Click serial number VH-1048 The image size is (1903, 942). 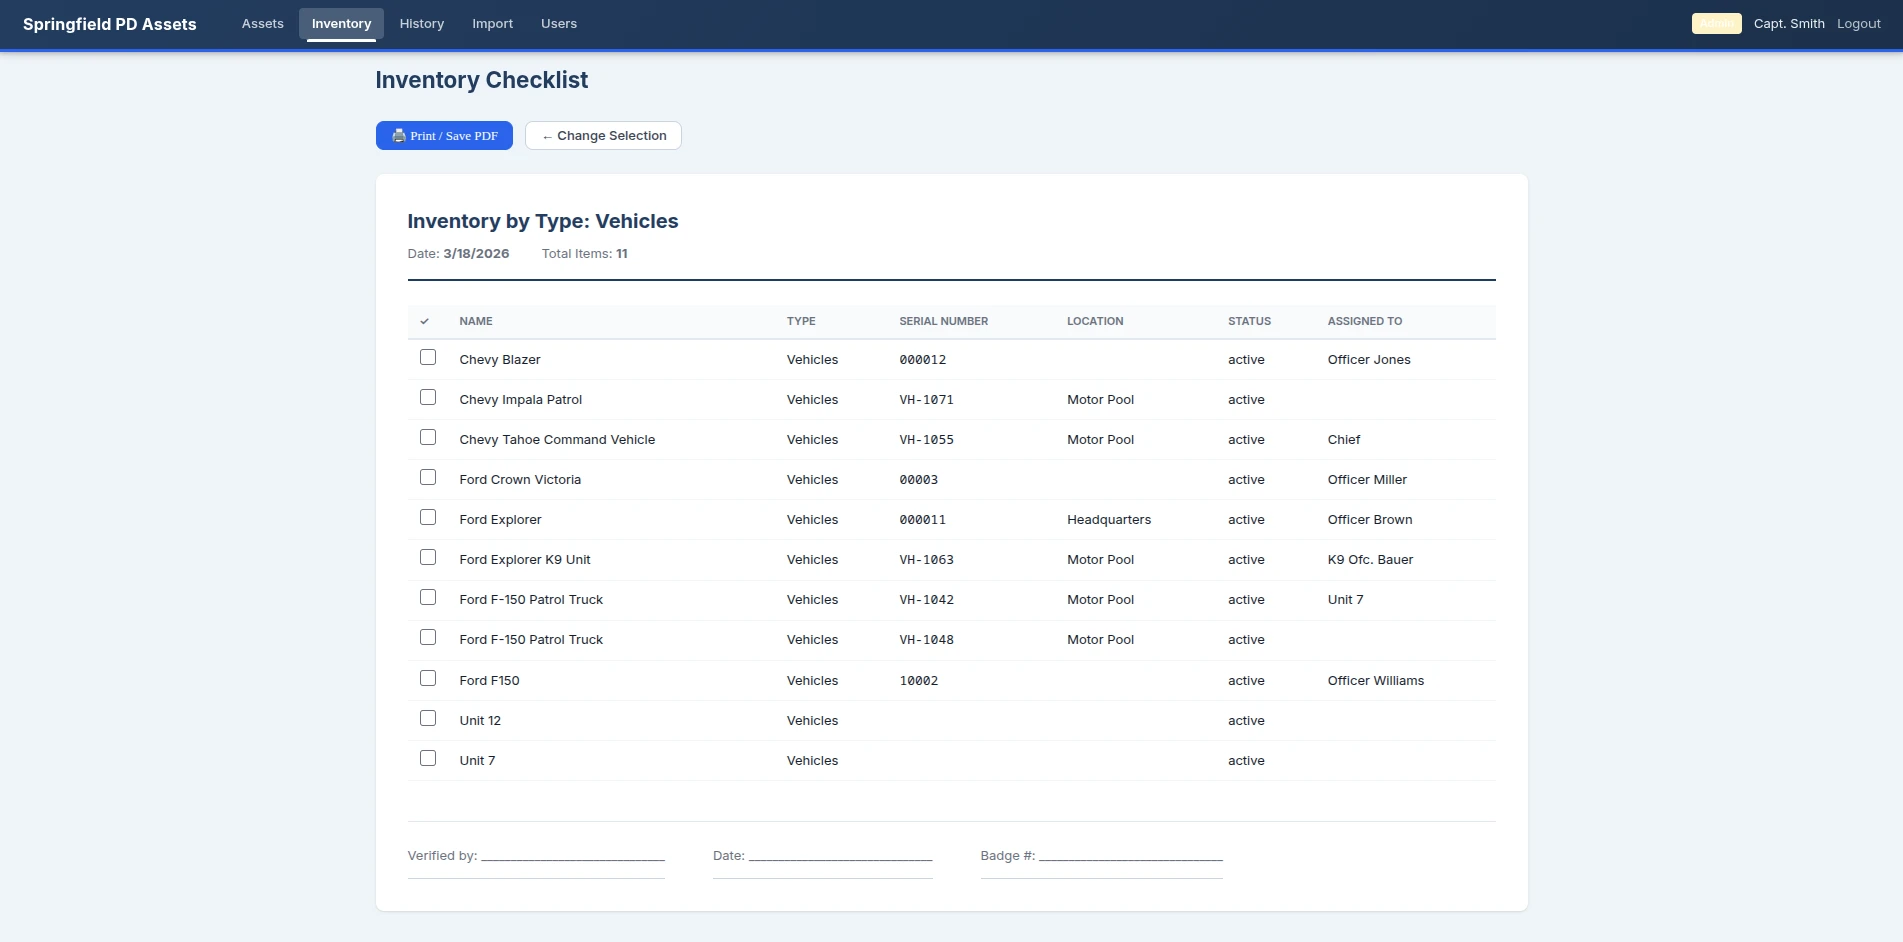click(x=926, y=640)
